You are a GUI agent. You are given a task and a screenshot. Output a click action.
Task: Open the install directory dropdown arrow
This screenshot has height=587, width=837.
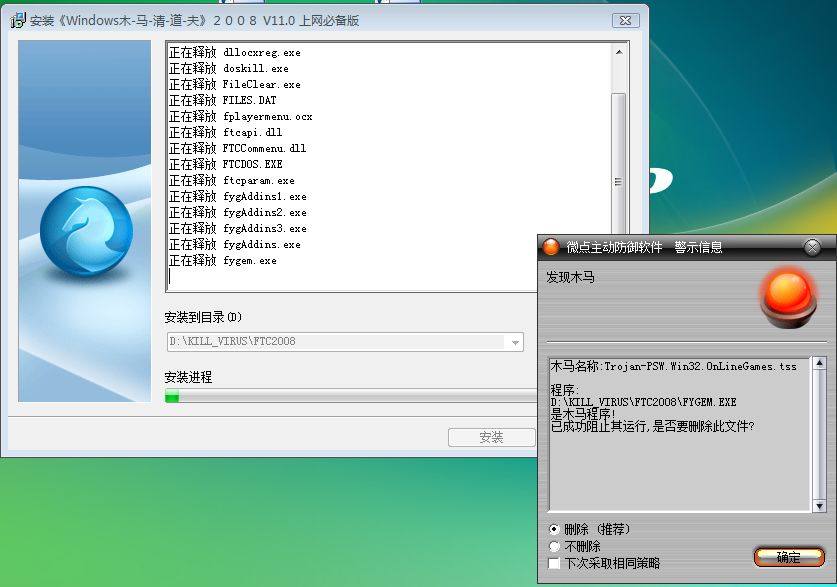[x=515, y=342]
